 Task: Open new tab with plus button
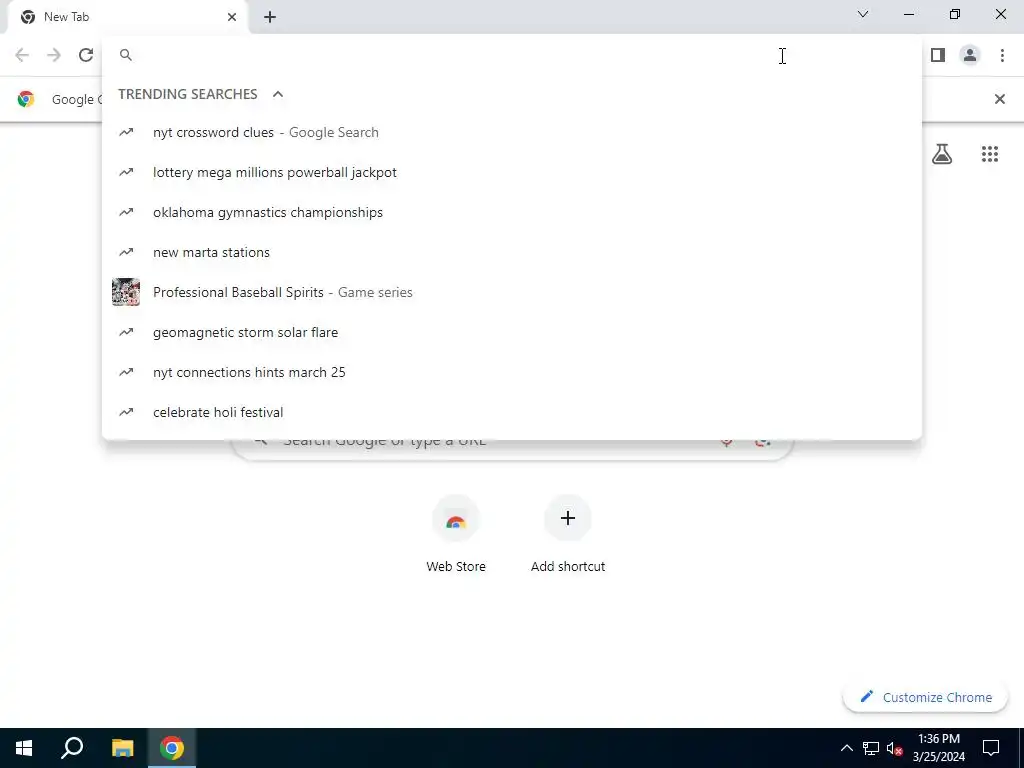coord(270,17)
